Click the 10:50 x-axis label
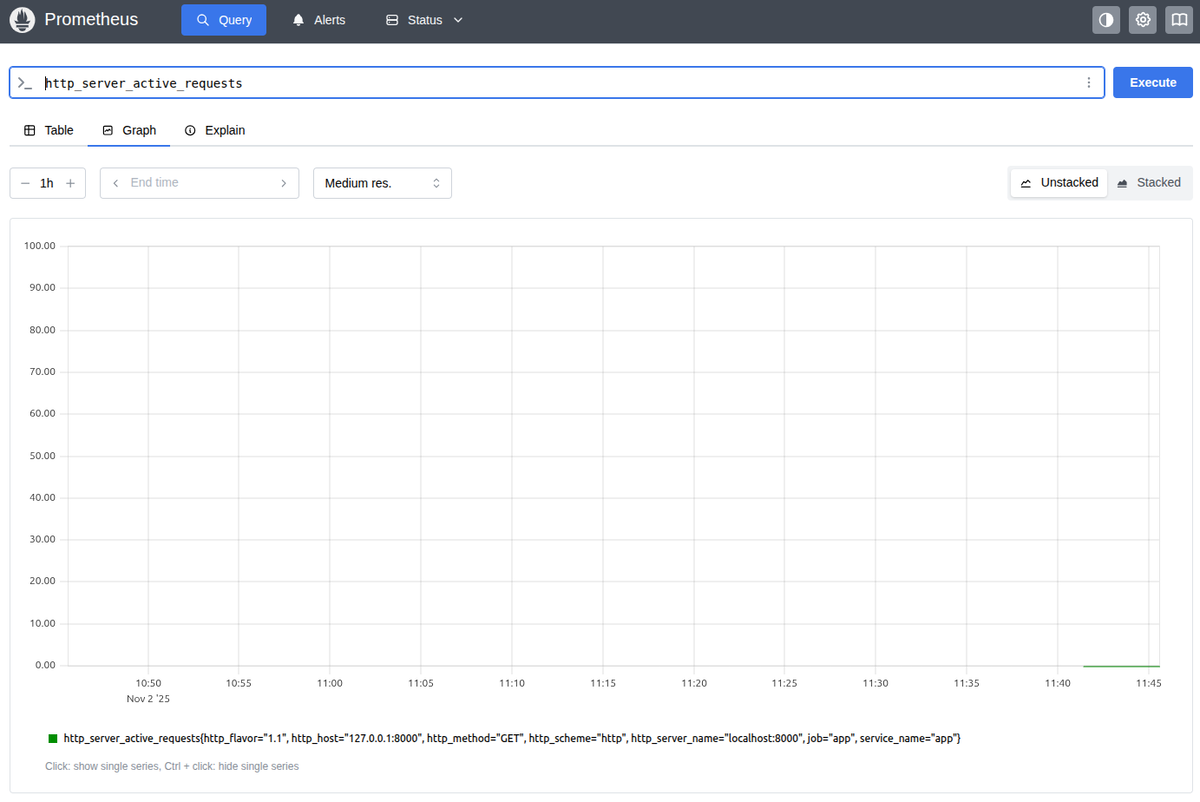The width and height of the screenshot is (1200, 802). click(148, 683)
